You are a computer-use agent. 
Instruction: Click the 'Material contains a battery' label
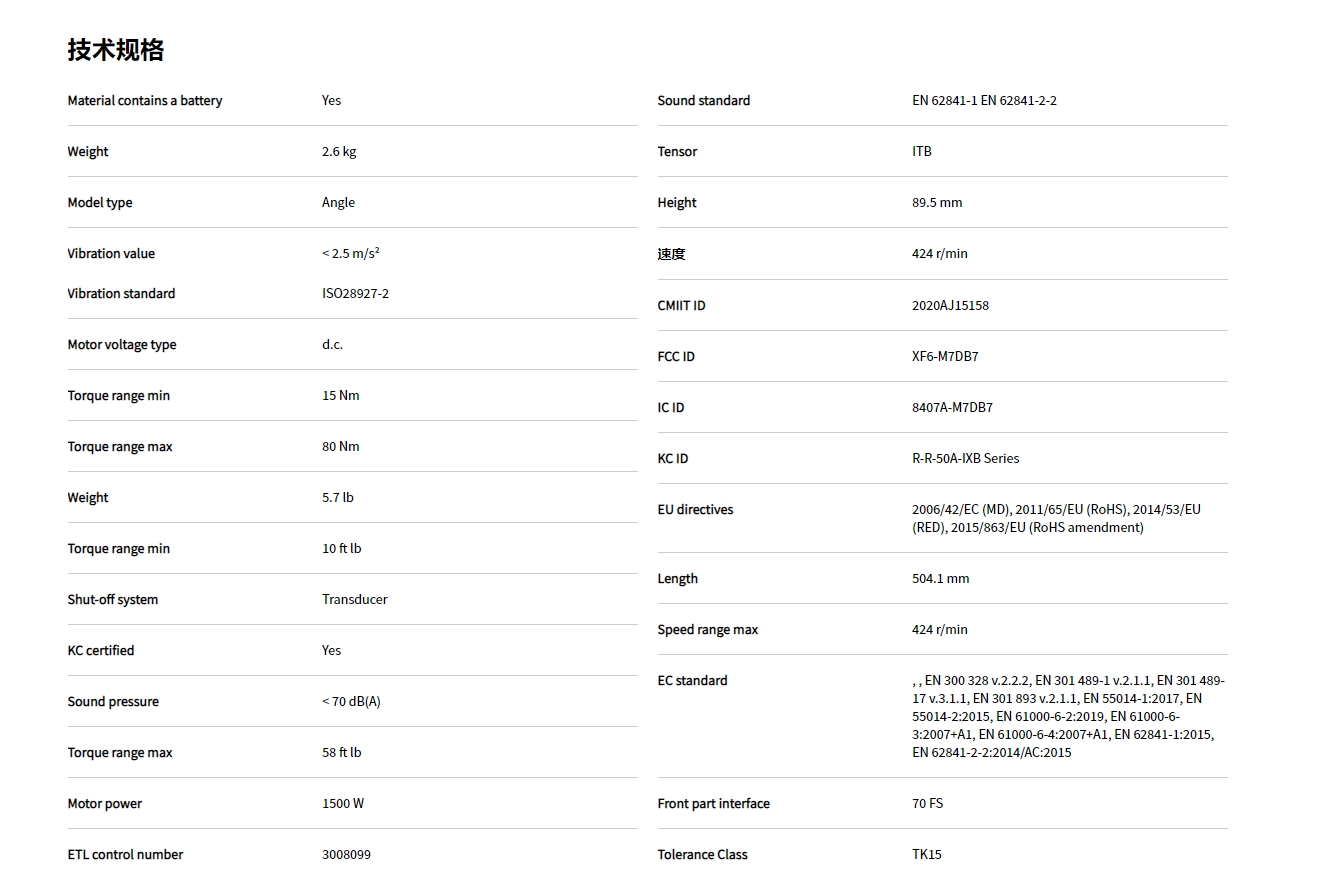[x=145, y=100]
